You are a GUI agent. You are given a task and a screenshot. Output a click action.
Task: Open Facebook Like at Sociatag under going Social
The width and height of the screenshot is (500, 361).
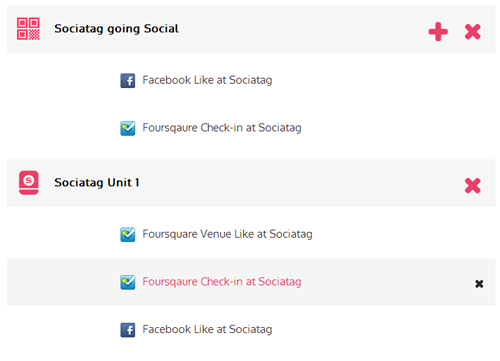[207, 80]
